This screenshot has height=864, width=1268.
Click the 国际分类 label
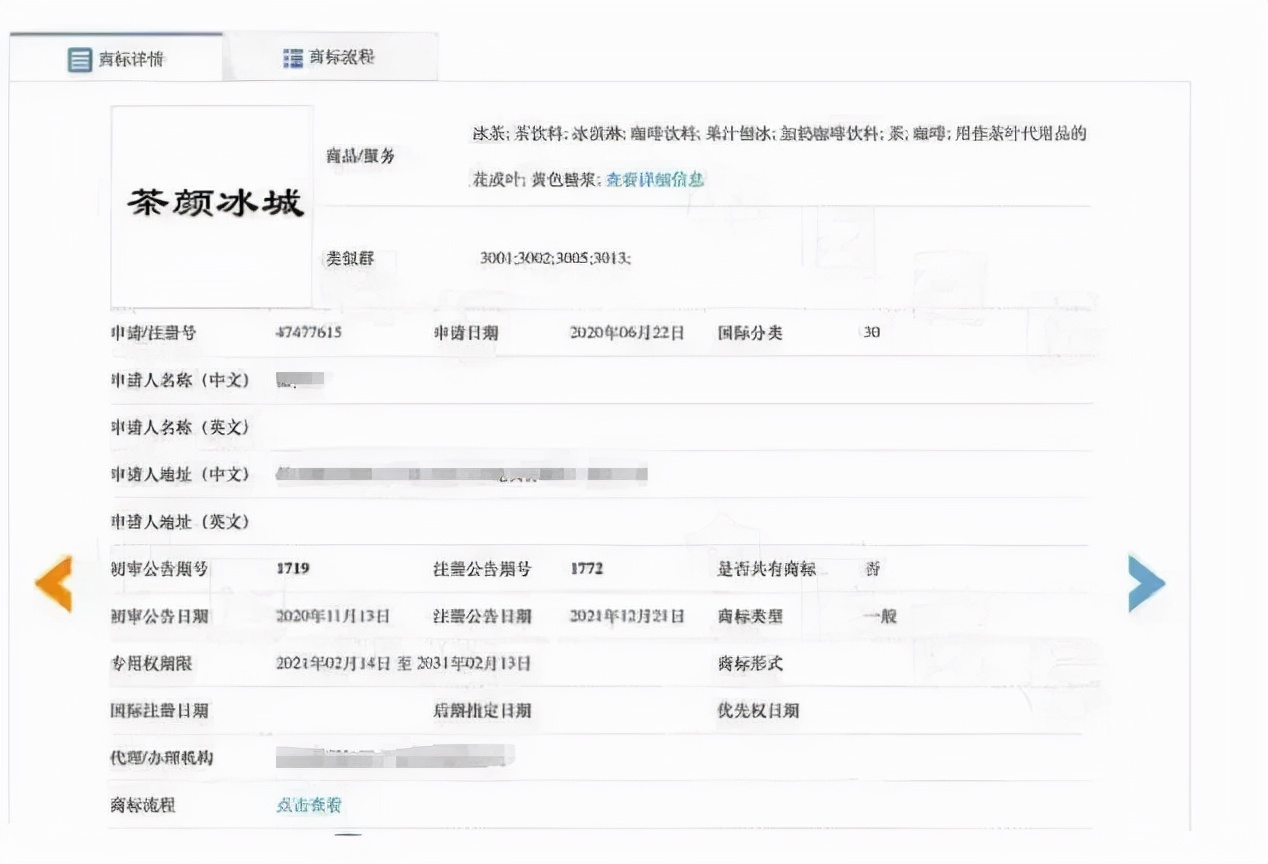750,333
